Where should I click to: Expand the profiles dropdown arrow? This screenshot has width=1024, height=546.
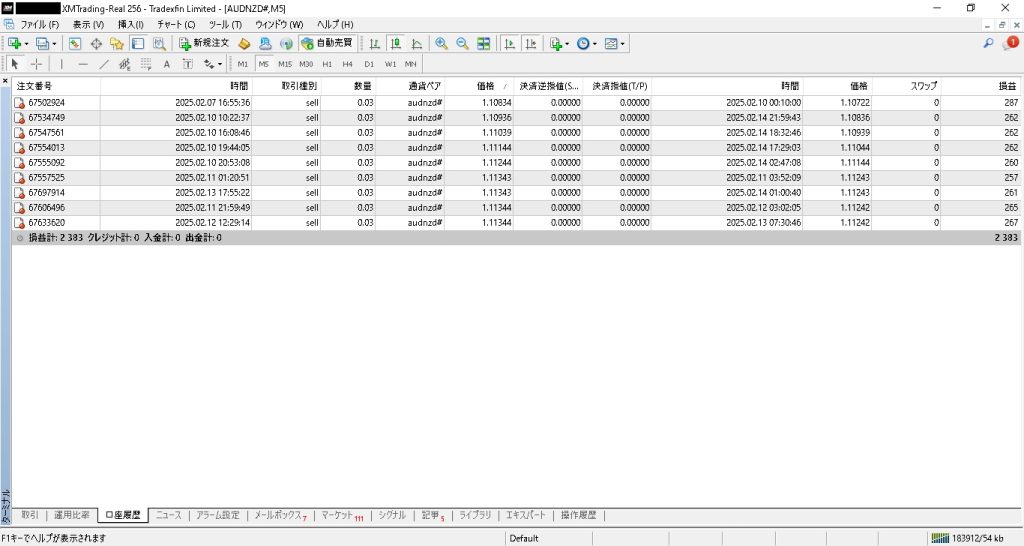[x=54, y=44]
